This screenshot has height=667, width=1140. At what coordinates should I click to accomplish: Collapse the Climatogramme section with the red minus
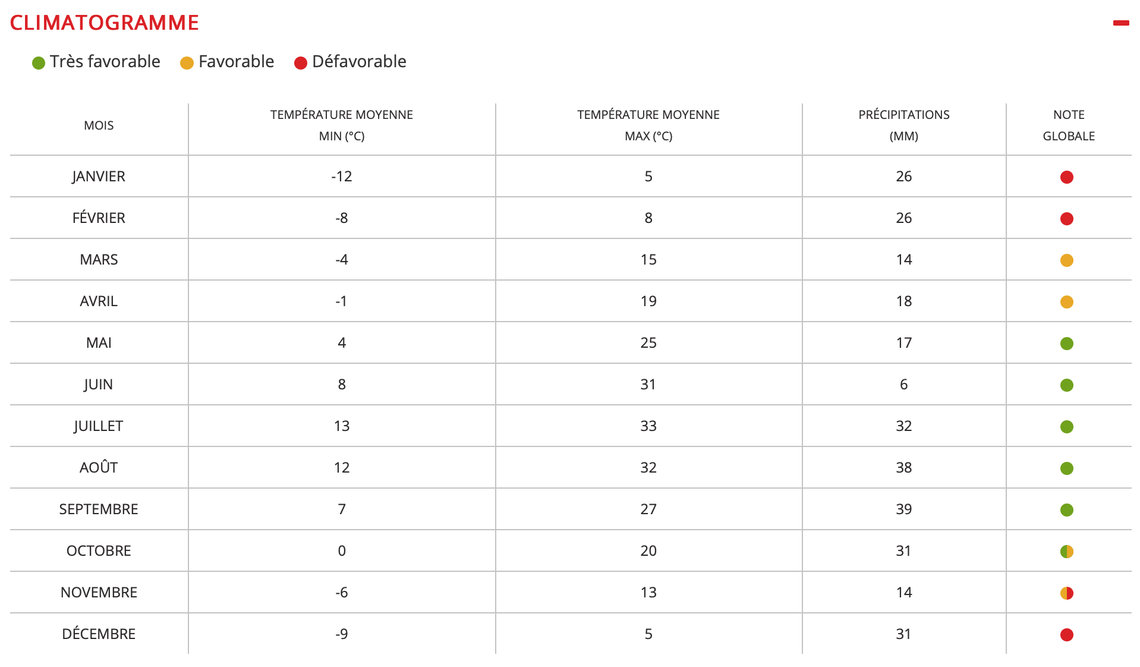pos(1120,23)
